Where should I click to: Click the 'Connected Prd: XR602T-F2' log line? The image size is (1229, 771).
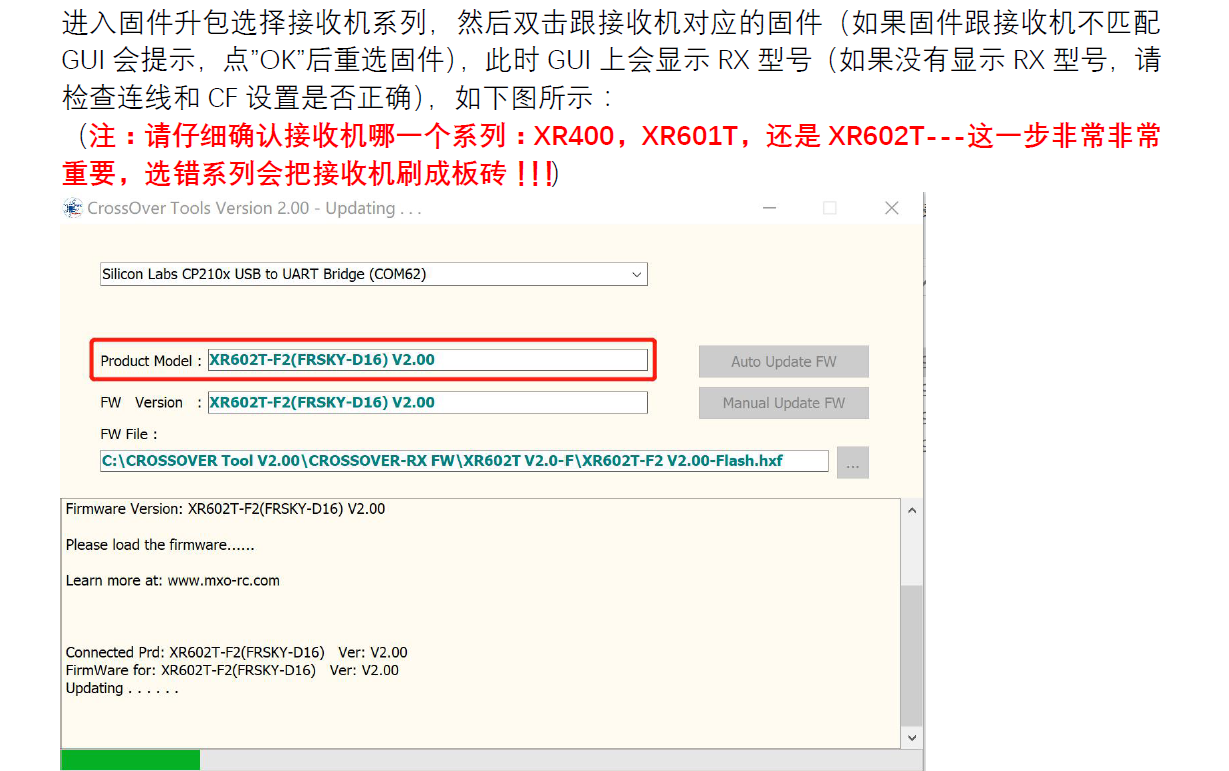coord(237,652)
